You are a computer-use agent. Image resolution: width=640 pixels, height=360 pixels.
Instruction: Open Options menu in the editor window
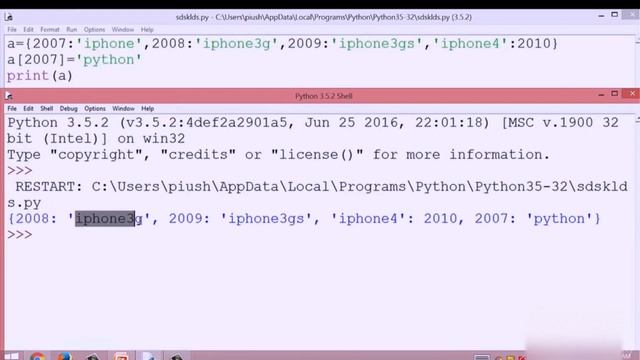coord(94,30)
